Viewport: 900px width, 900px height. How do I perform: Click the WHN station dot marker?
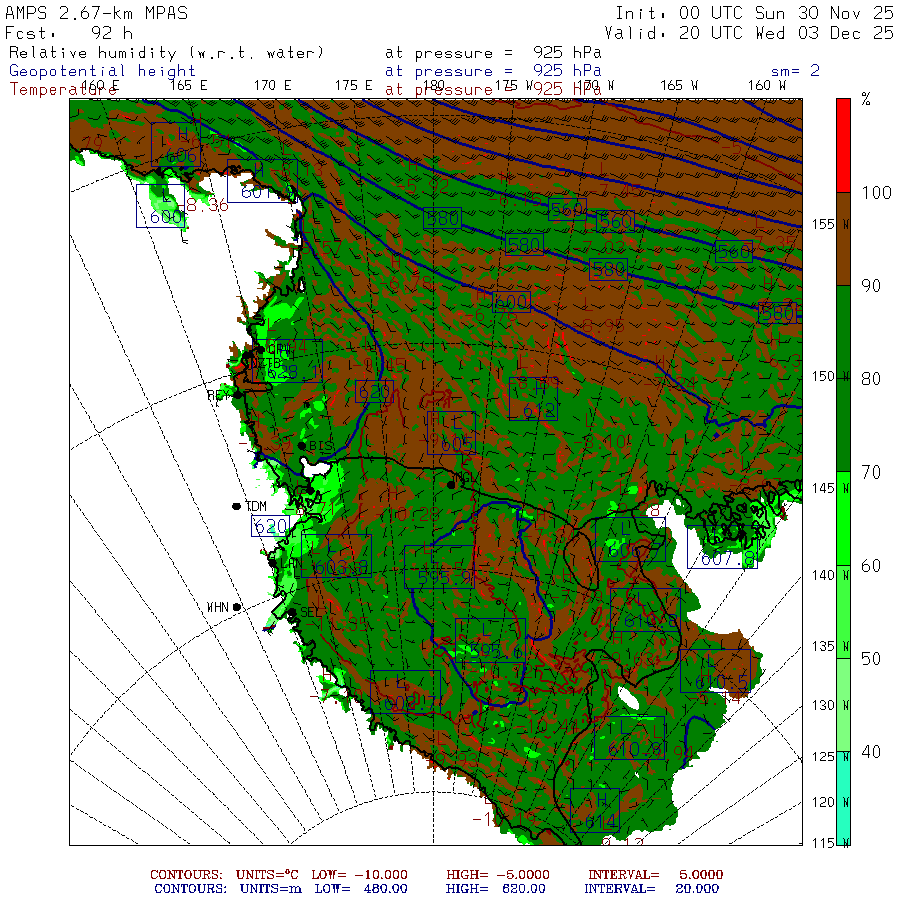pos(237,606)
